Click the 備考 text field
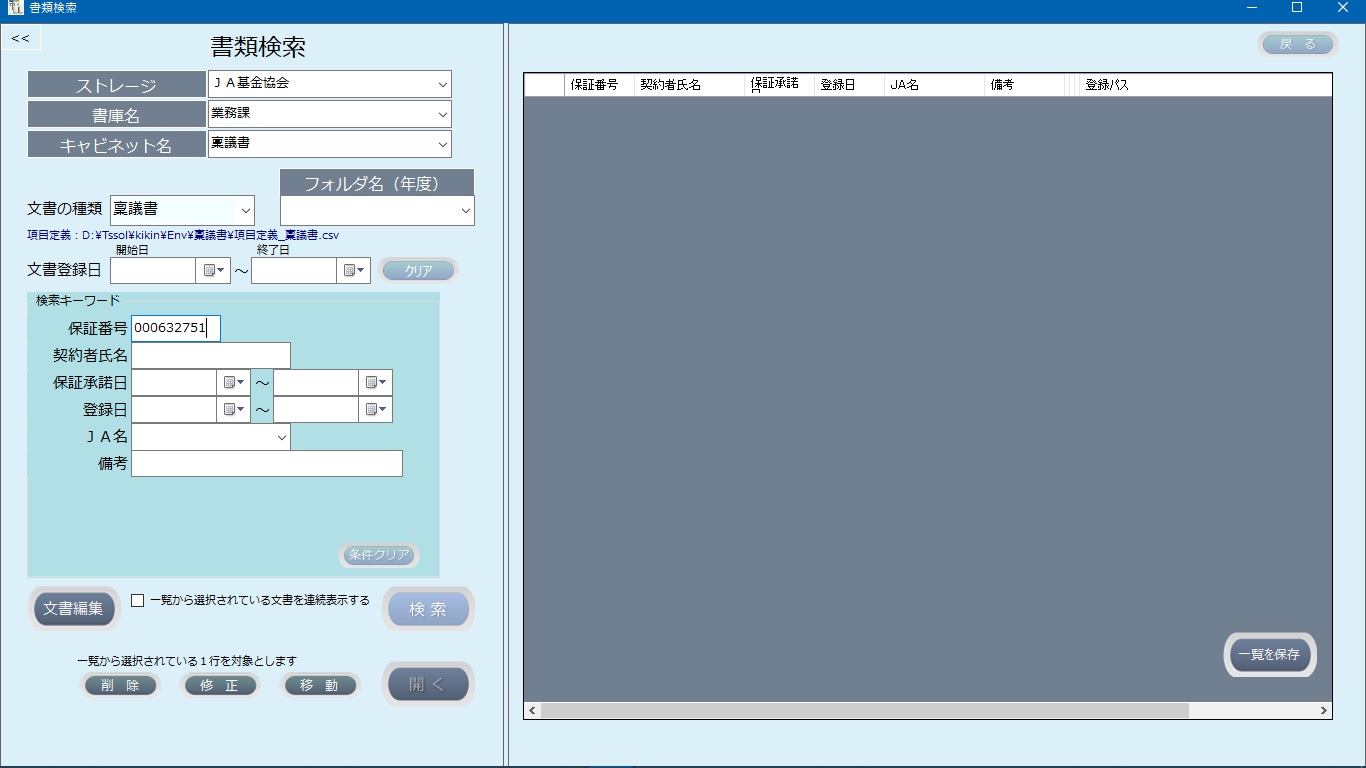This screenshot has height=768, width=1366. coord(267,463)
